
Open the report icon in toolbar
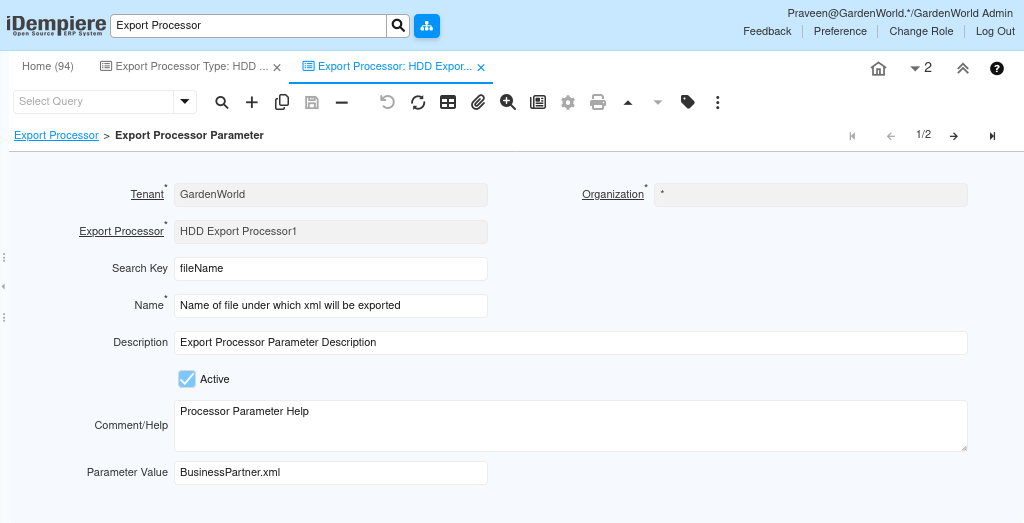(538, 102)
